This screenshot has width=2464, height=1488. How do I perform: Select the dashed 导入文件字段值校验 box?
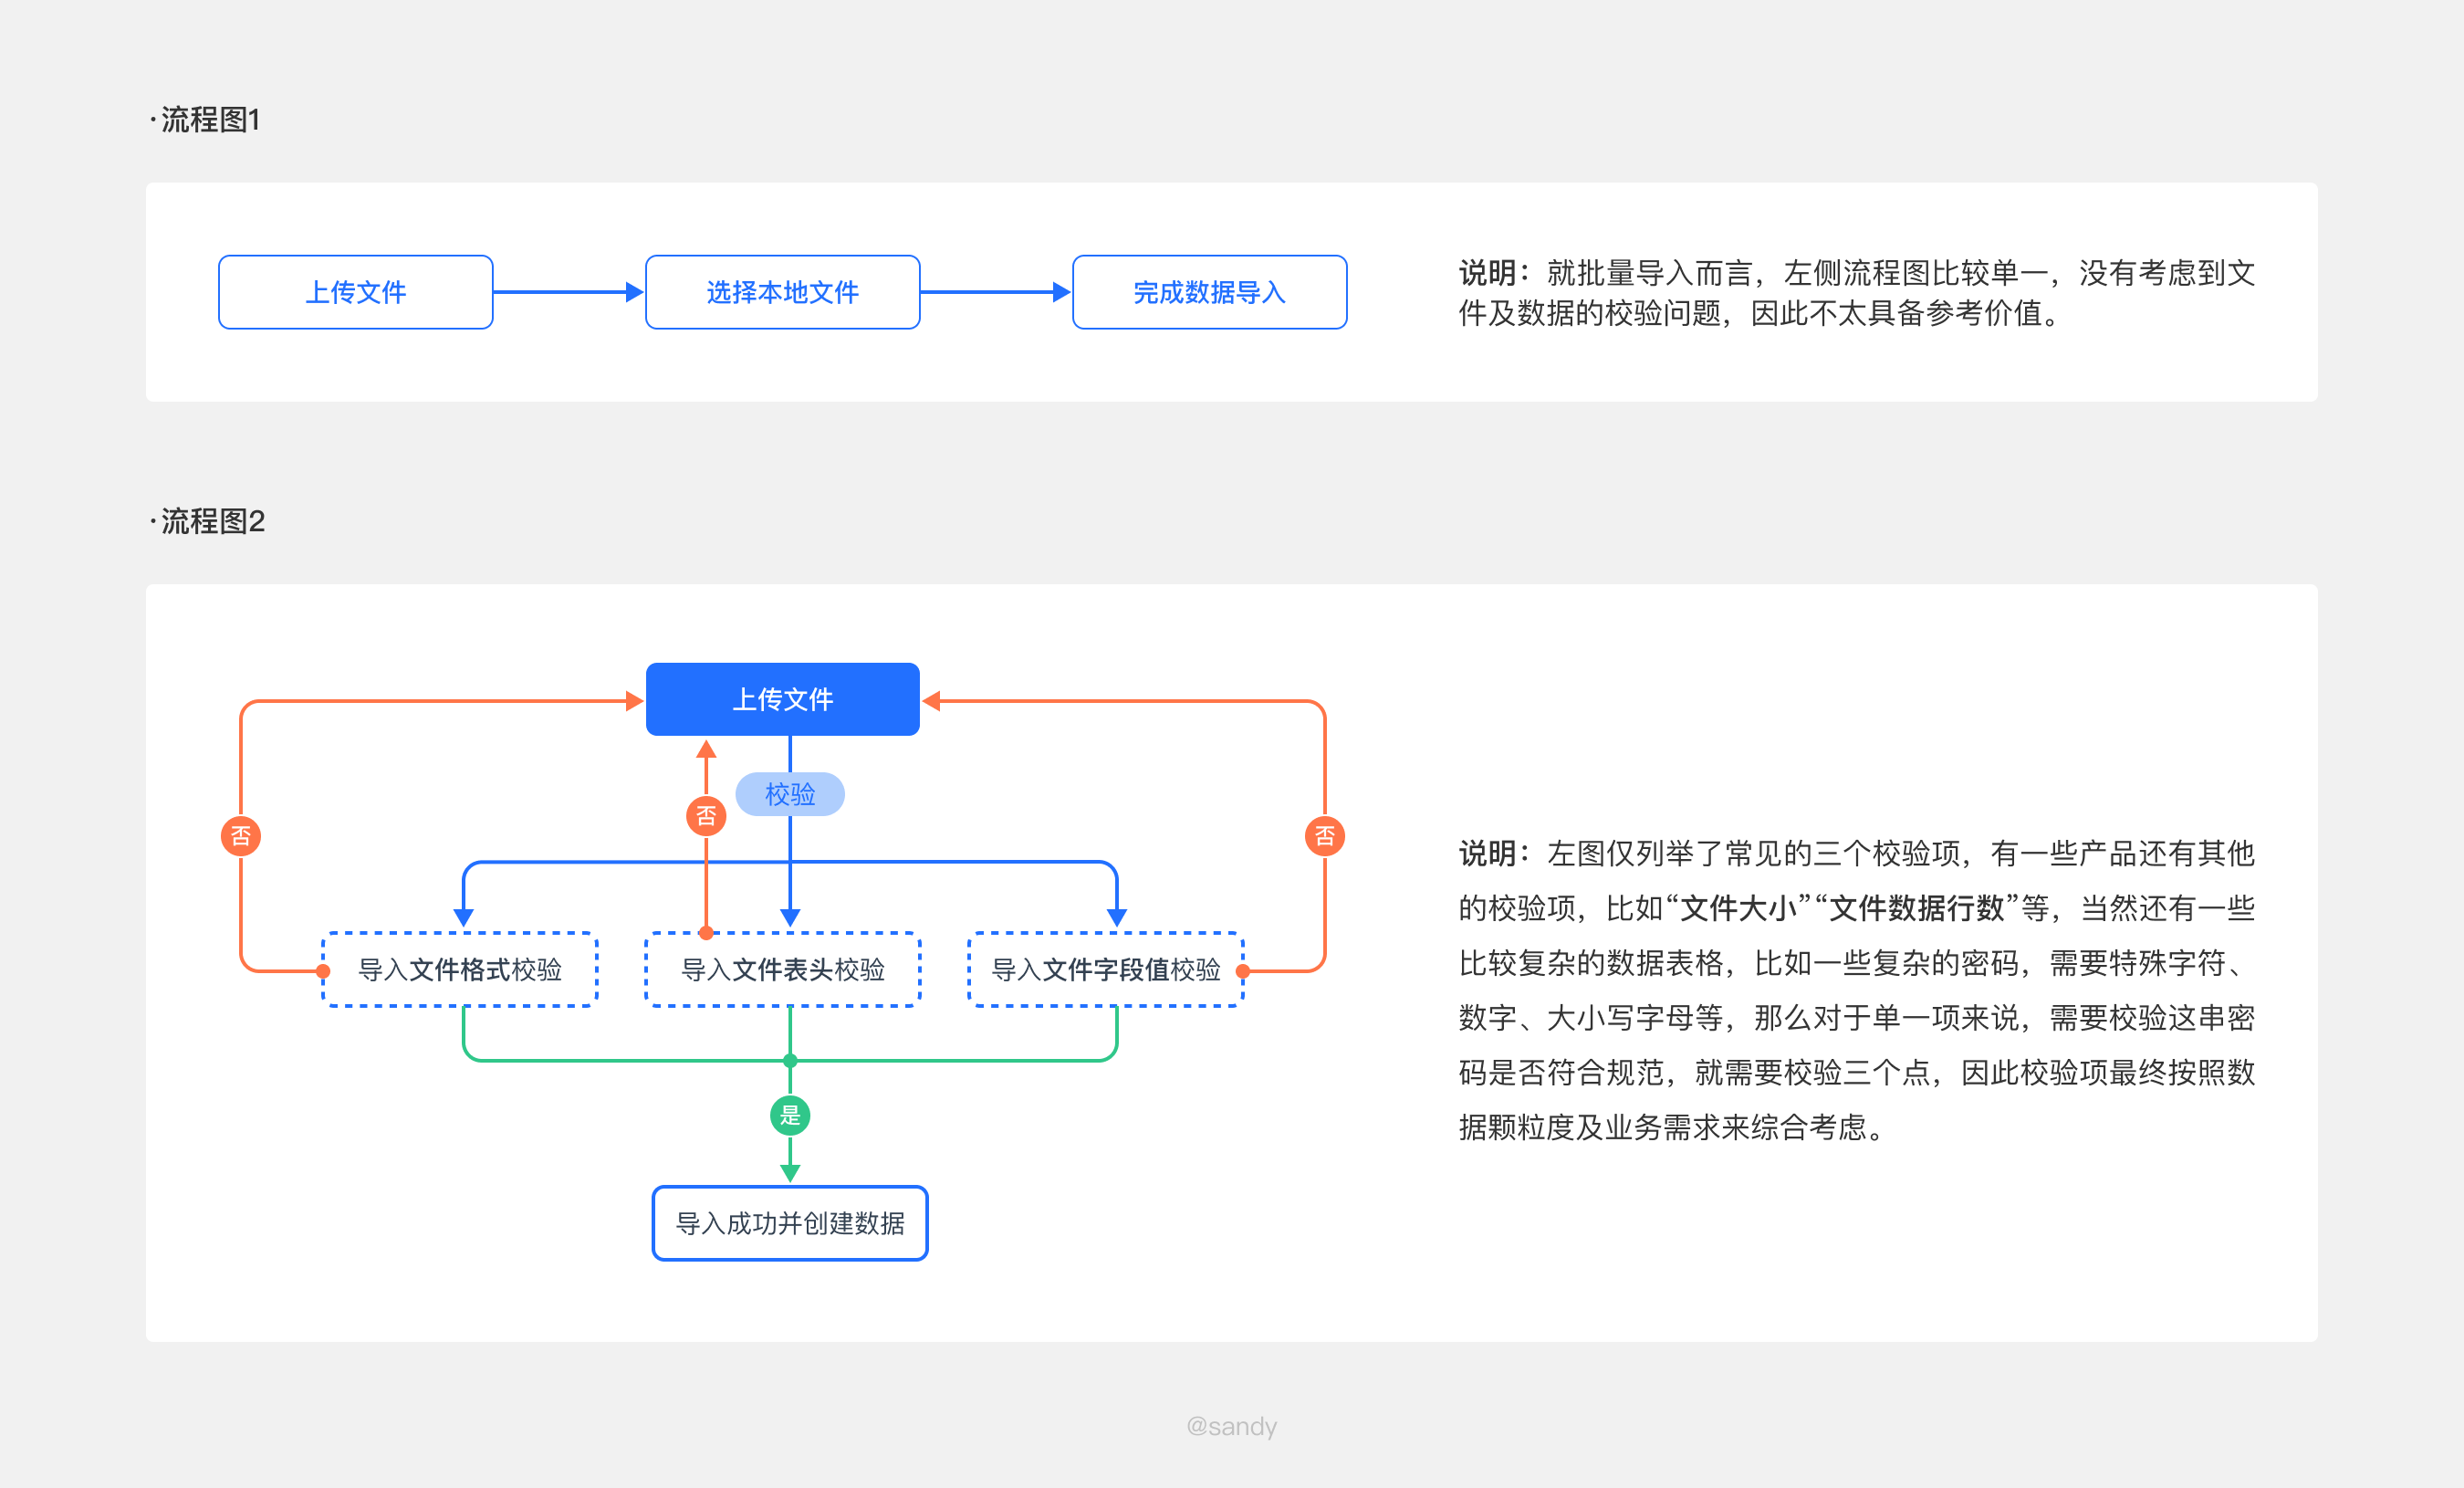(x=1105, y=969)
